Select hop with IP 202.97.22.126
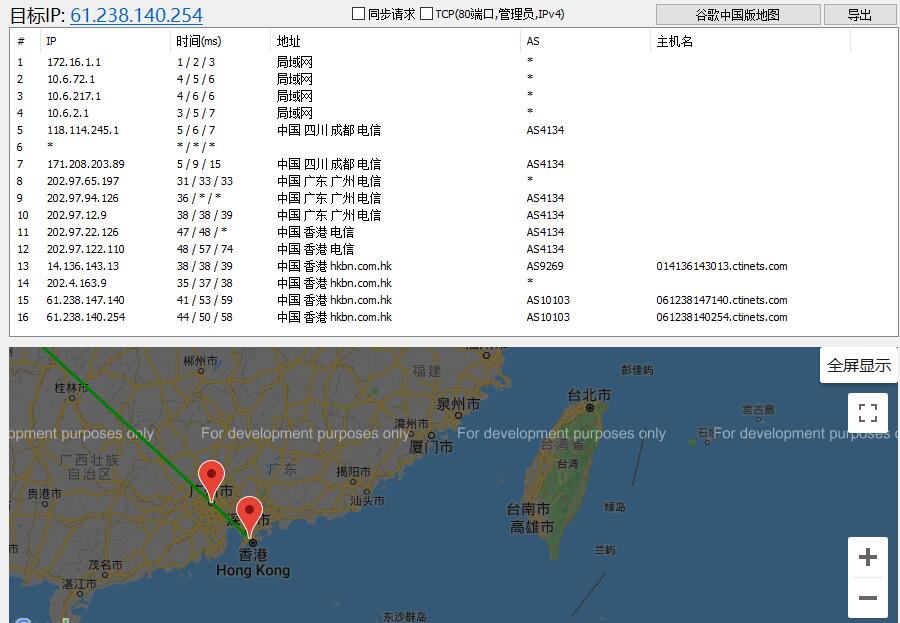Screen dimensions: 900x623 coord(453,232)
